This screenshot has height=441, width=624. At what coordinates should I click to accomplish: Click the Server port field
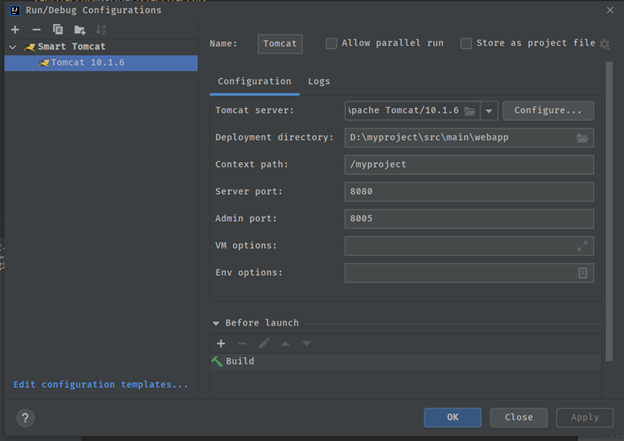[469, 191]
